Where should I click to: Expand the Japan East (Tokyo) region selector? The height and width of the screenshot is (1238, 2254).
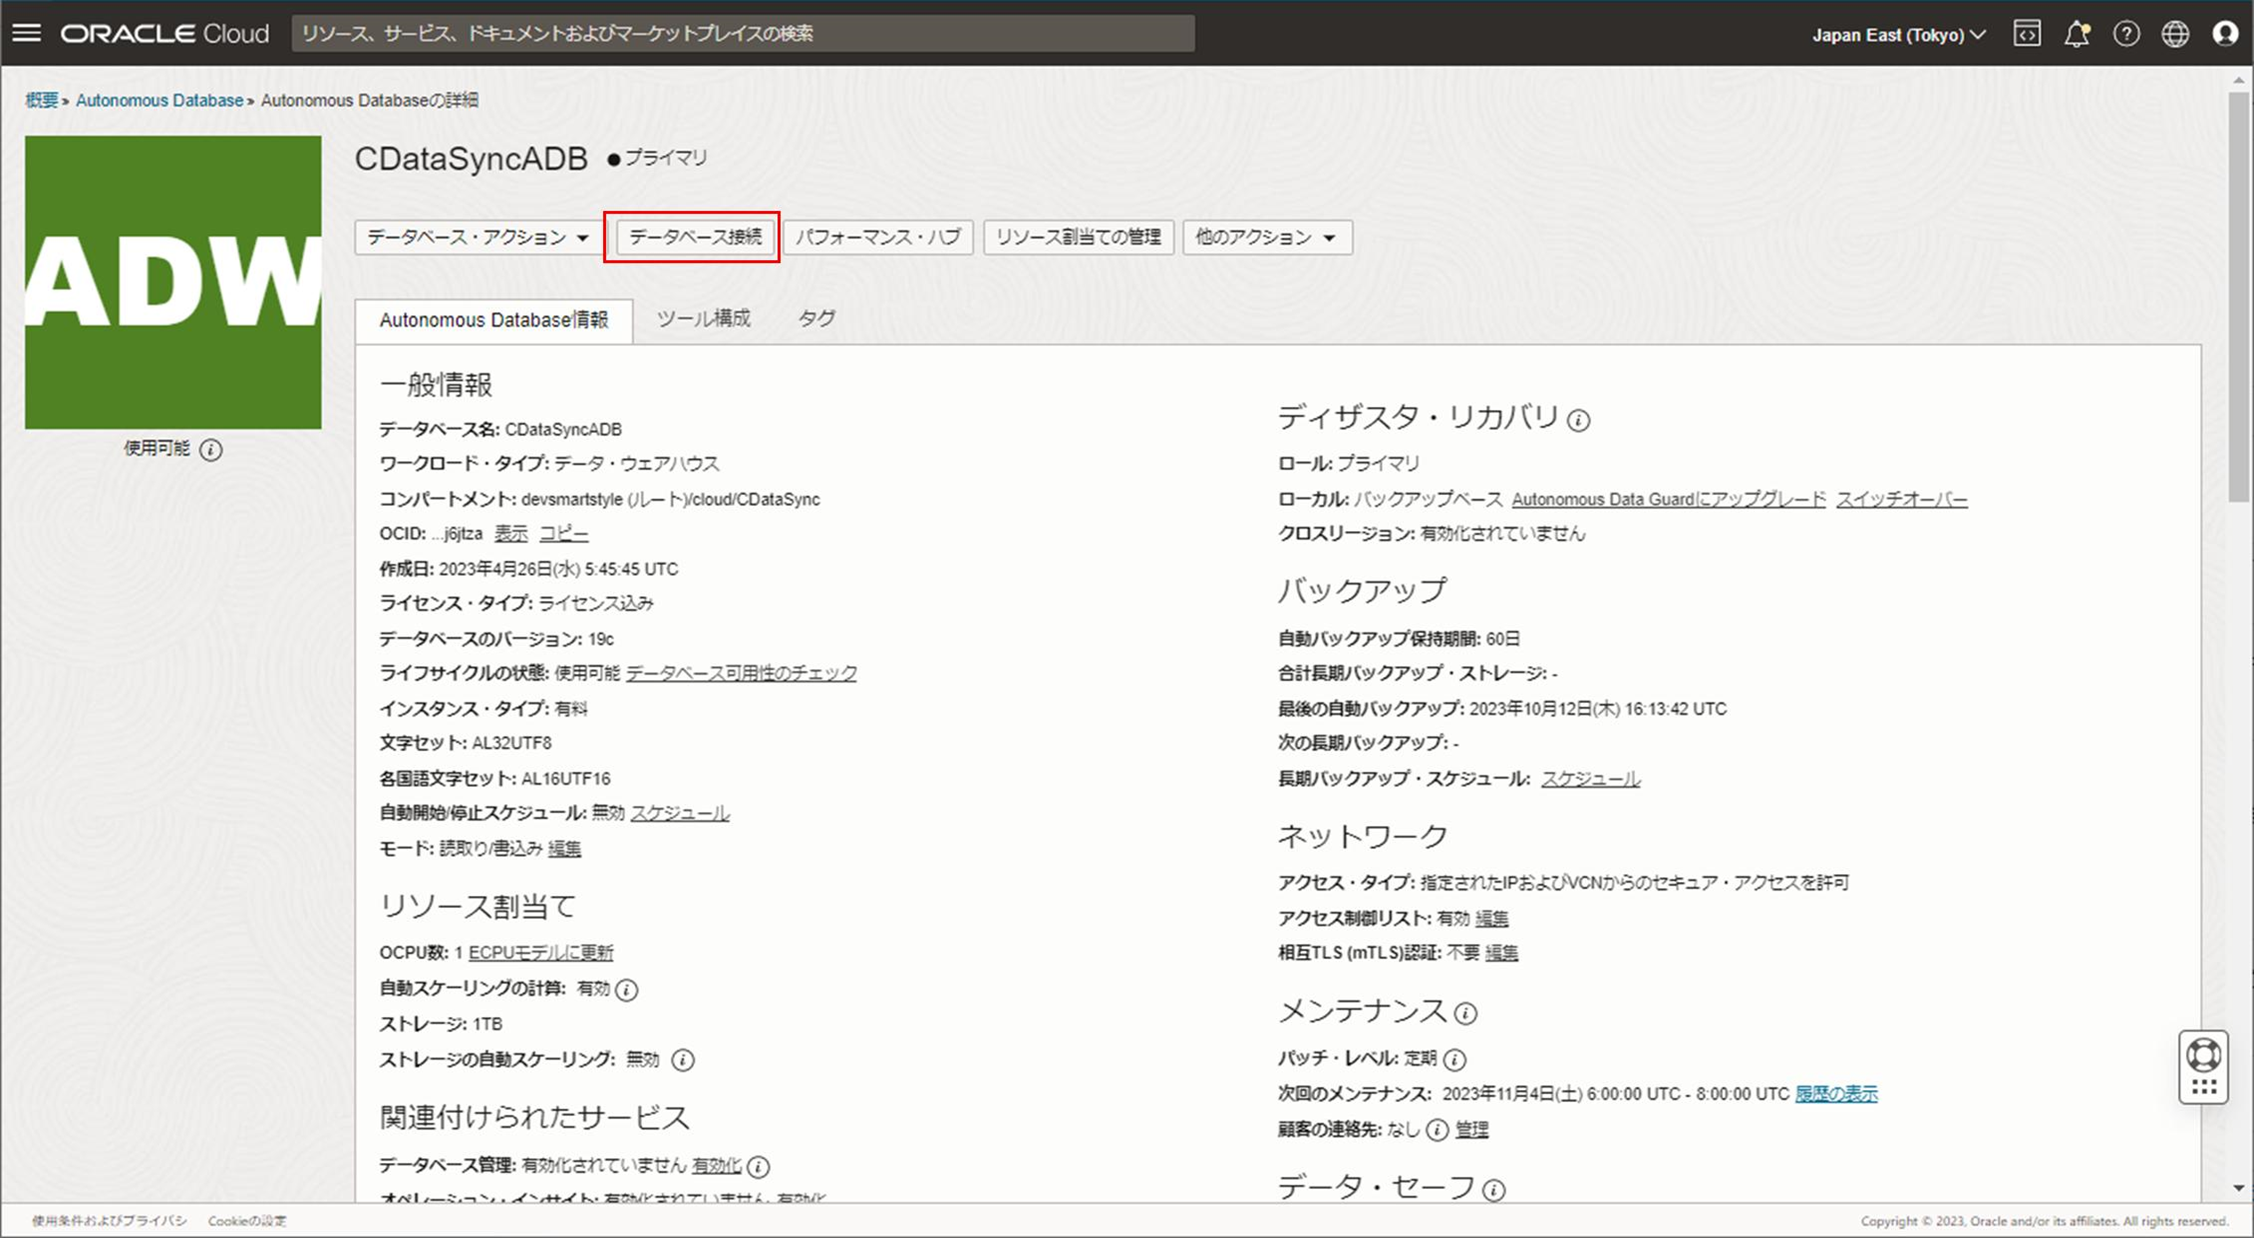tap(1898, 35)
